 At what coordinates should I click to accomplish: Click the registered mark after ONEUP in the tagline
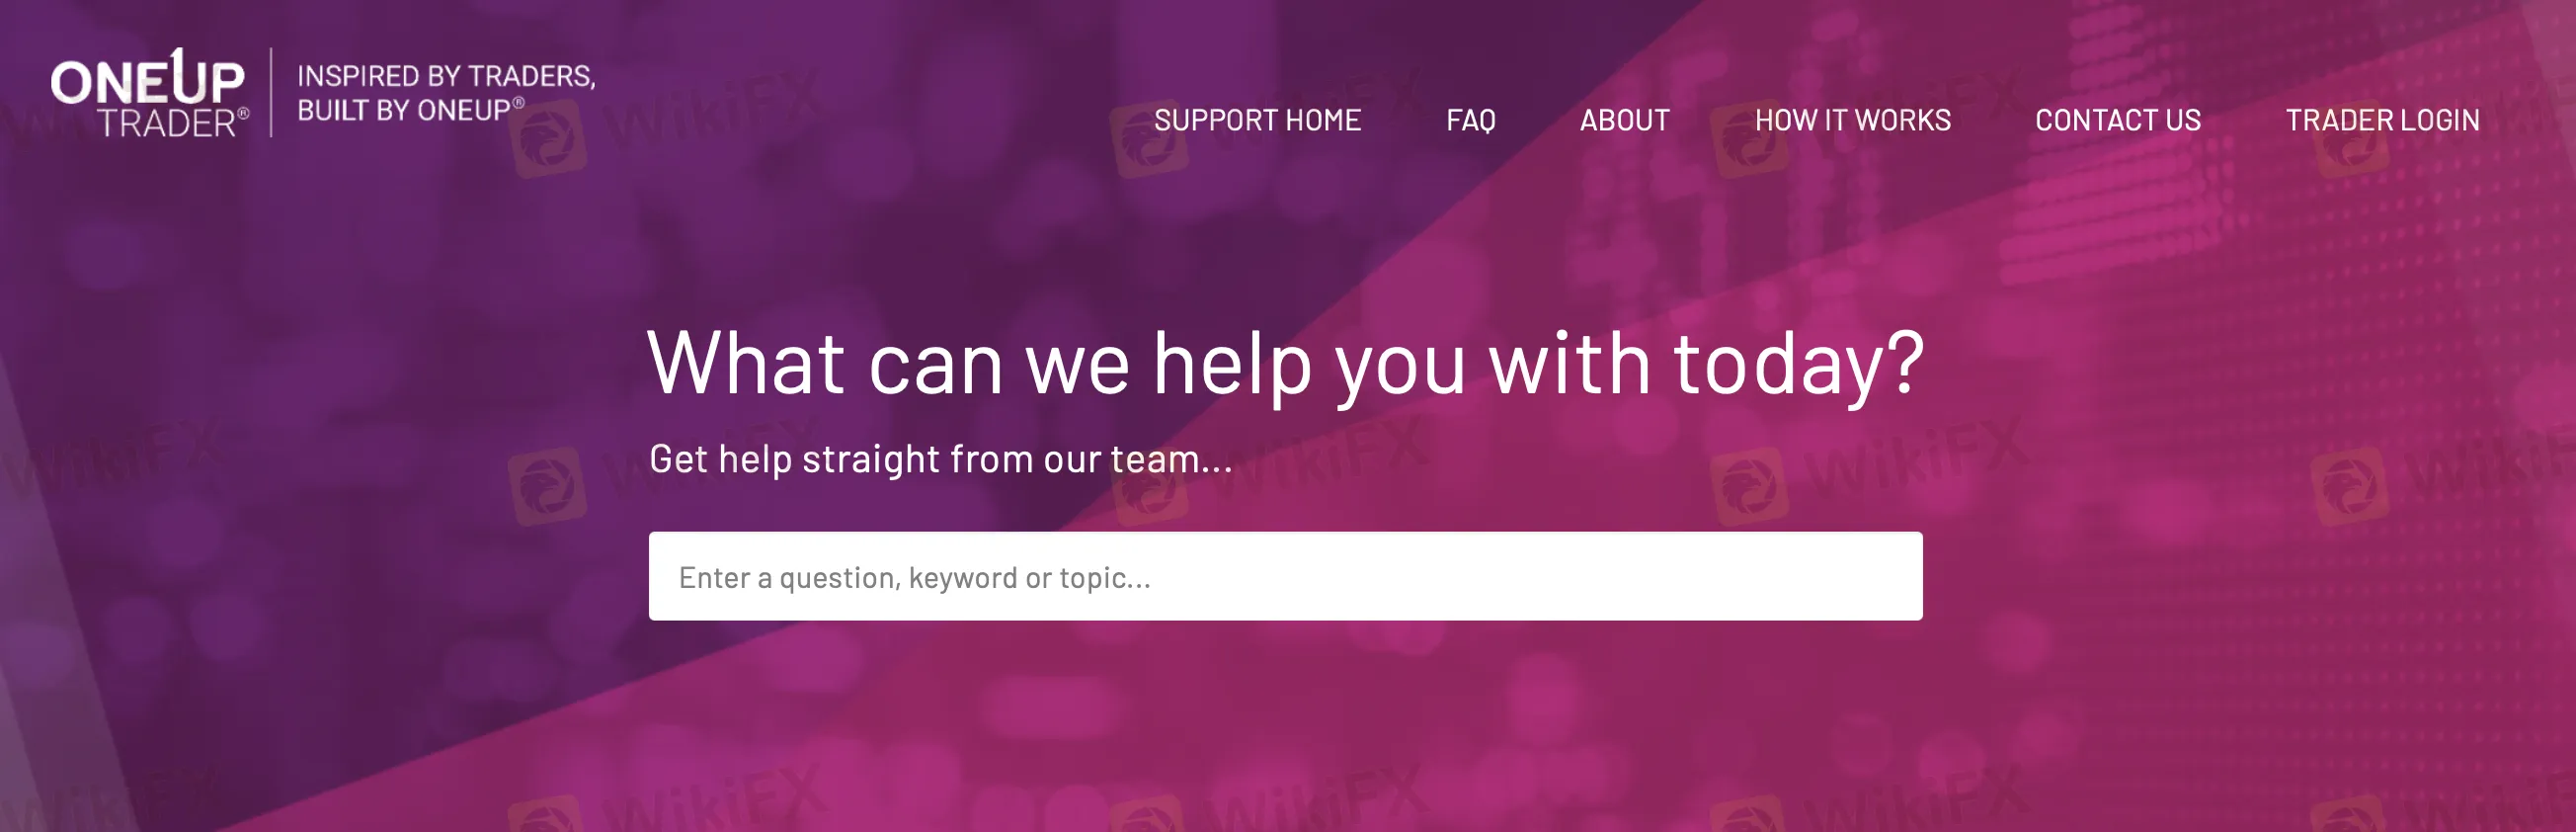(x=518, y=102)
